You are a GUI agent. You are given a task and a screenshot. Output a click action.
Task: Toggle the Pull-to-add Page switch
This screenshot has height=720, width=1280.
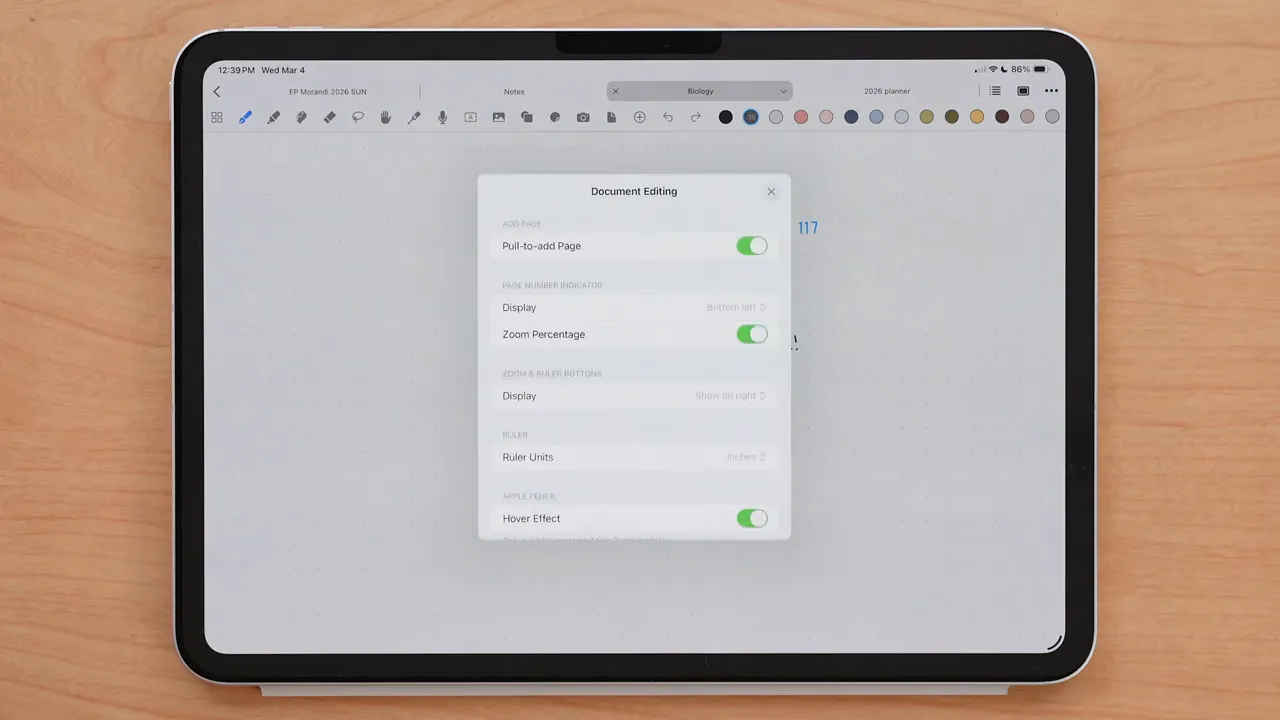(752, 246)
